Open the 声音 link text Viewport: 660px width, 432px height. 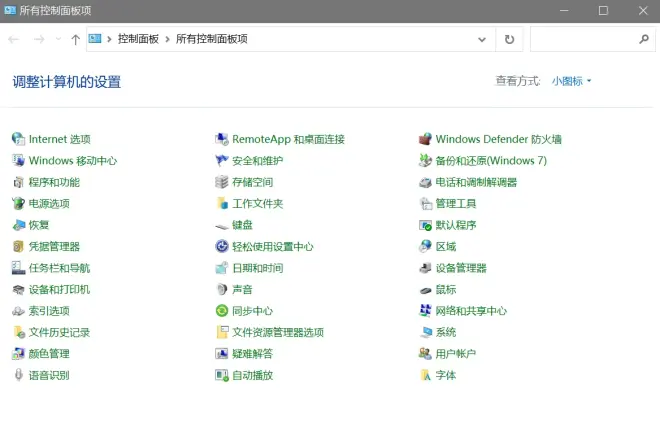pyautogui.click(x=242, y=289)
